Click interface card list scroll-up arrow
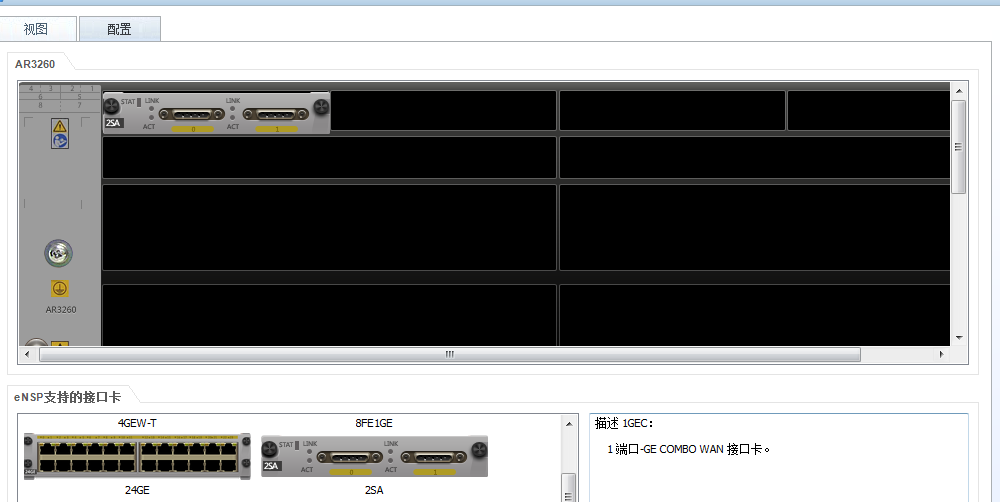Image resolution: width=1000 pixels, height=502 pixels. point(569,424)
